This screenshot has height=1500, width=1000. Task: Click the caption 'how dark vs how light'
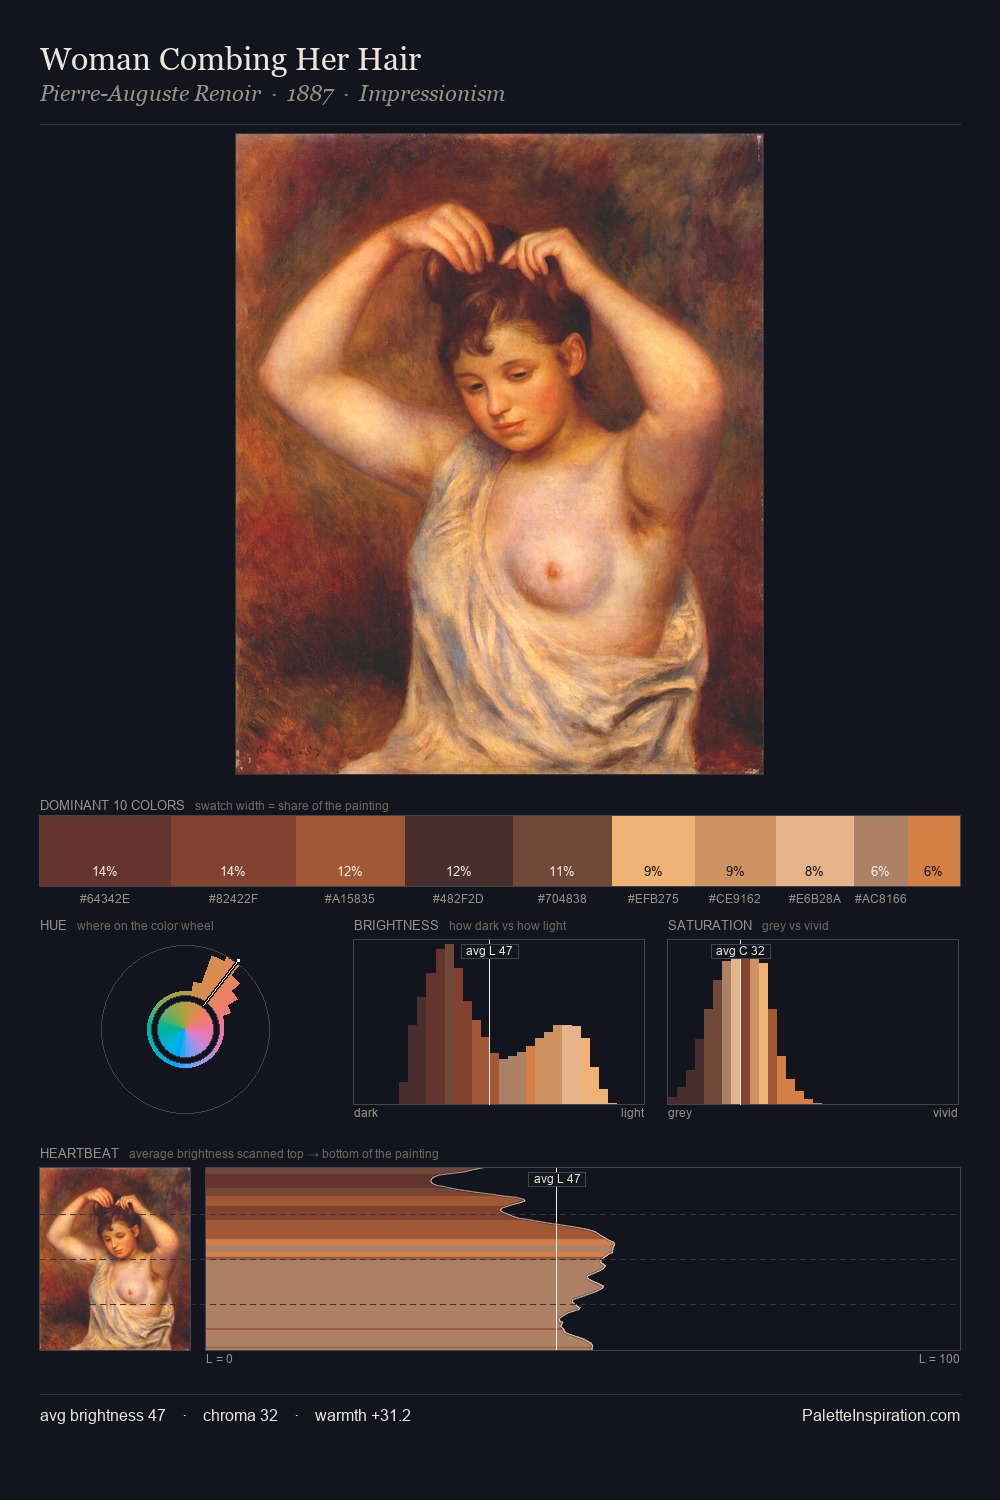pos(508,926)
